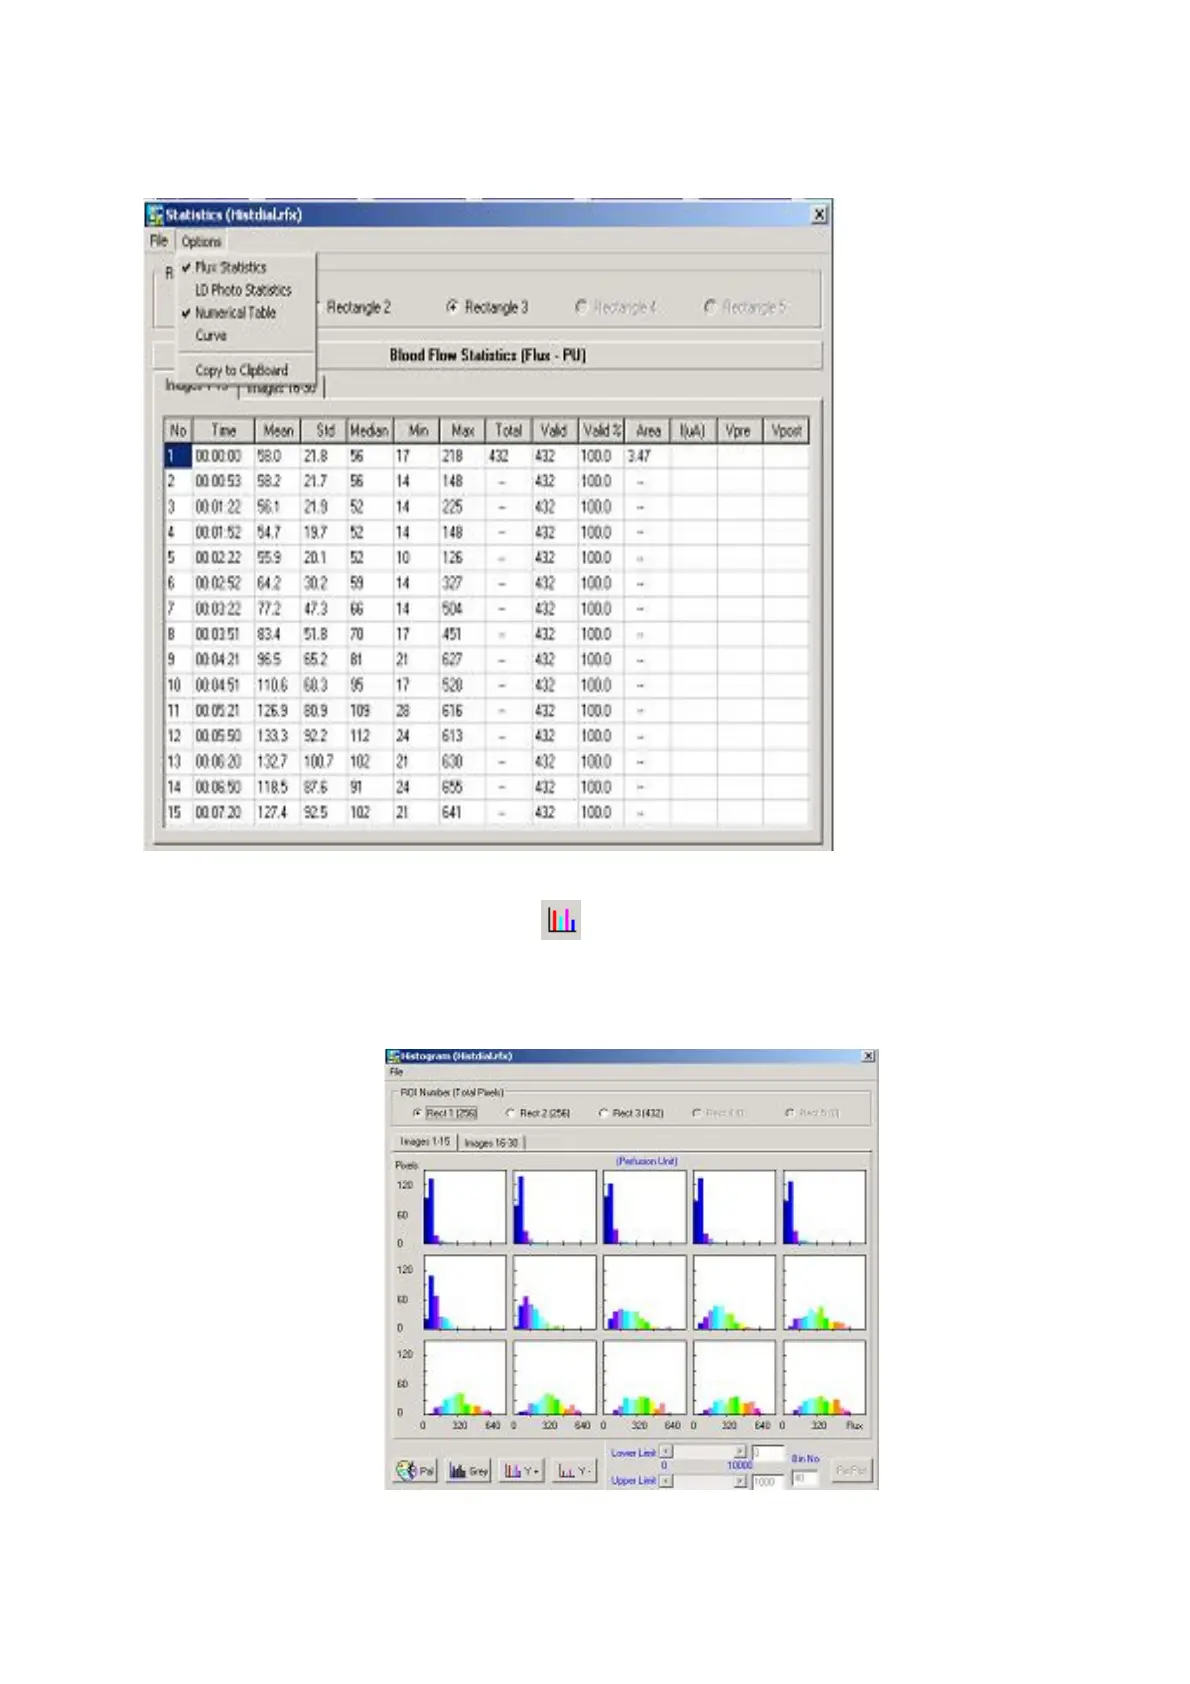Open File menu in Histogram window
This screenshot has height=1684, width=1190.
click(396, 1072)
